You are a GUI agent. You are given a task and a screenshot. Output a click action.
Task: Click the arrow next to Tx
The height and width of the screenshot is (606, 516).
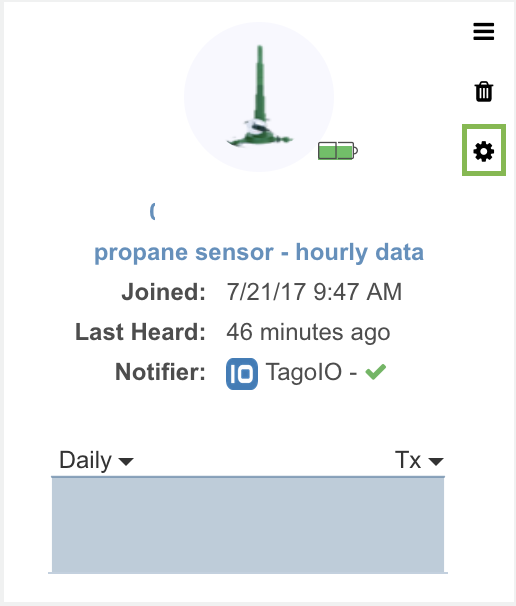(x=436, y=461)
